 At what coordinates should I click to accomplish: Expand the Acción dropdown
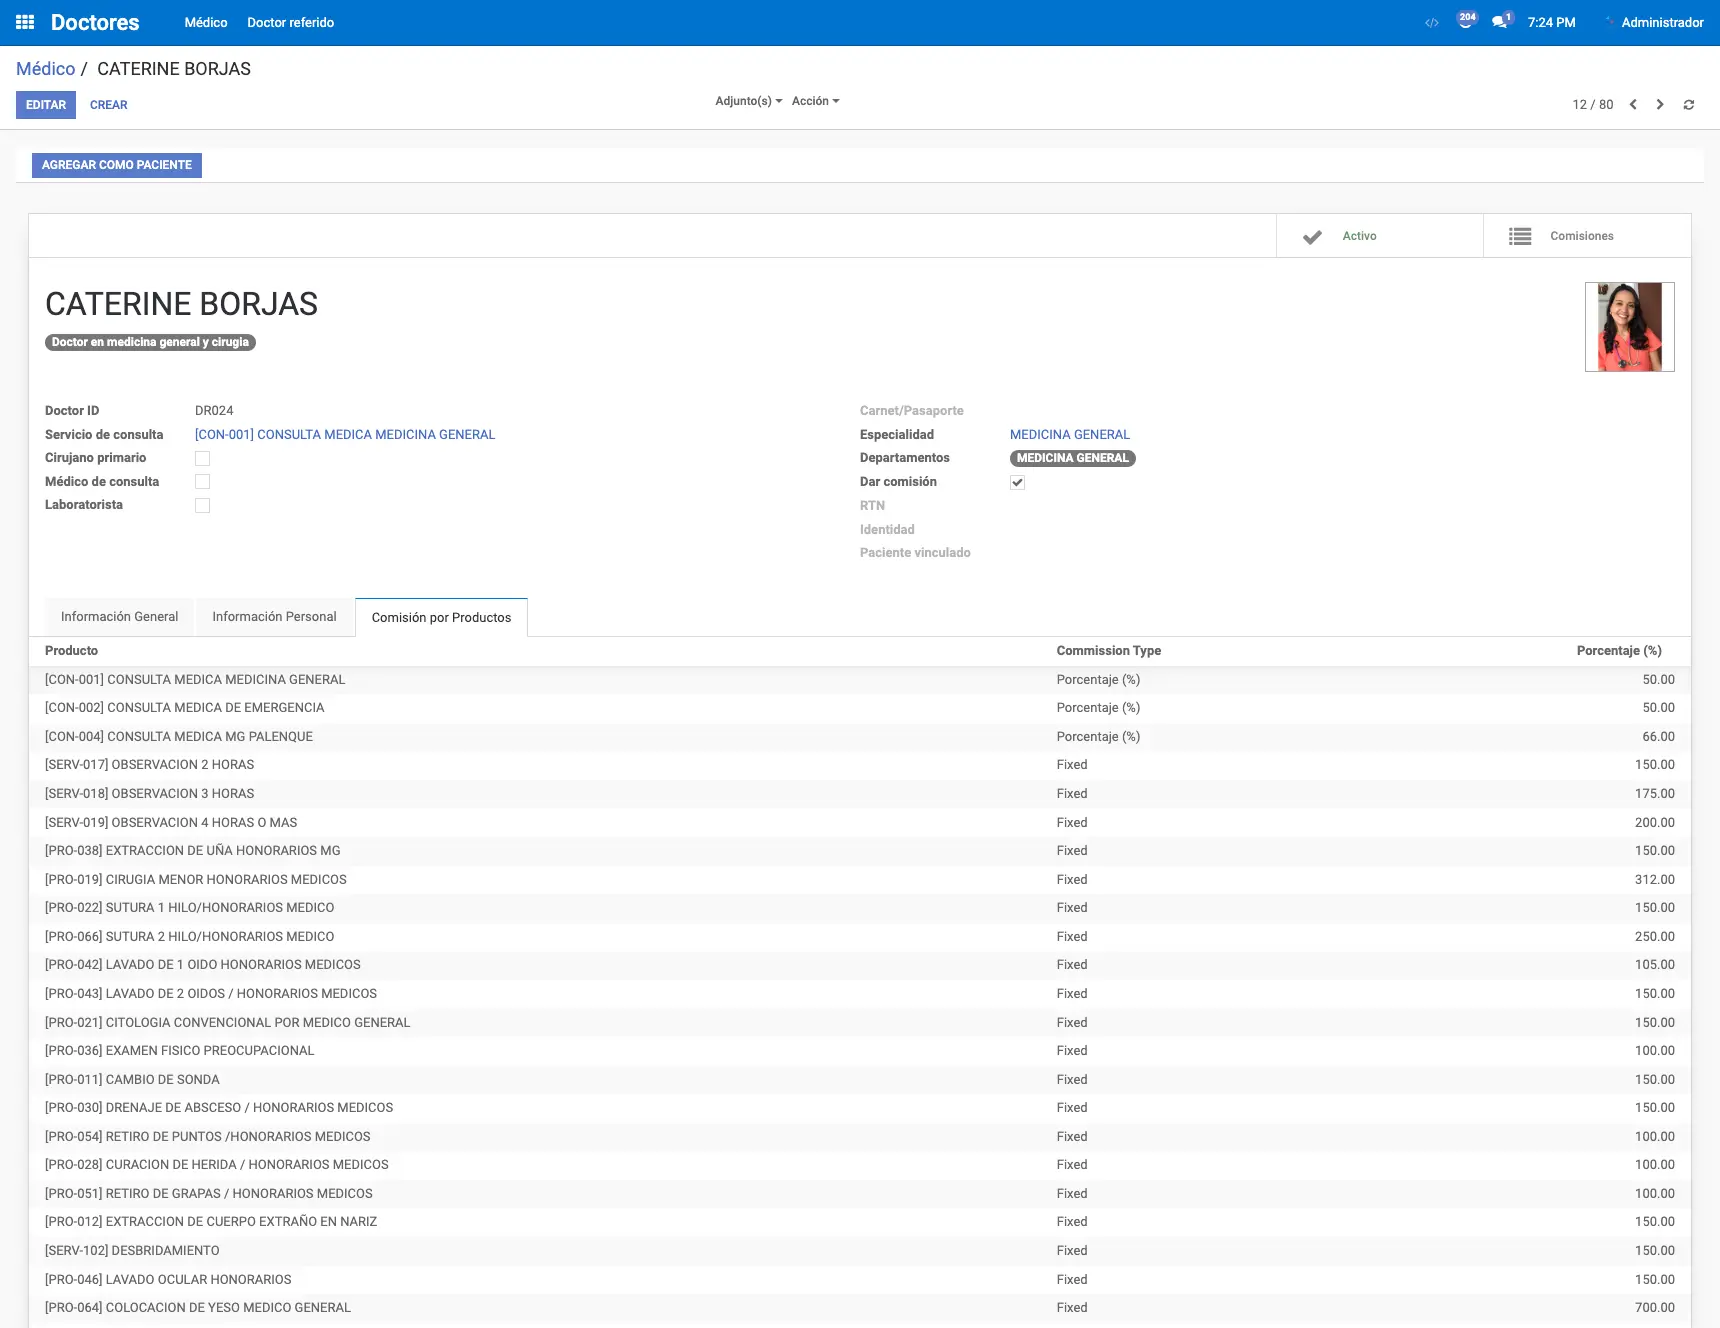tap(815, 101)
